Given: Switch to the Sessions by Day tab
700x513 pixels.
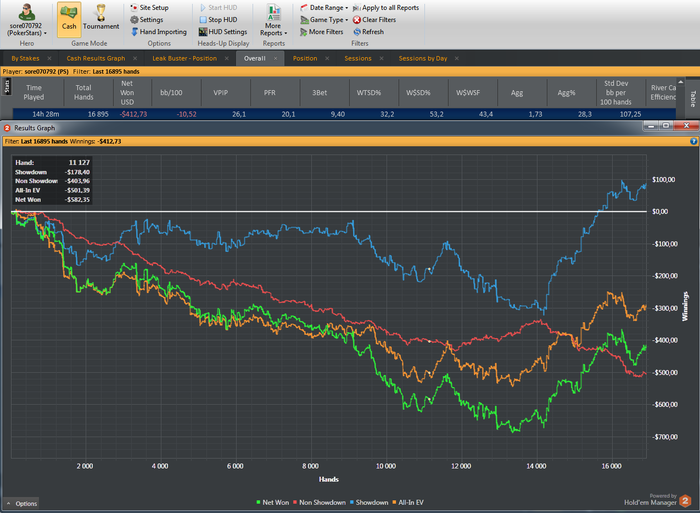Looking at the screenshot, I should [x=423, y=58].
